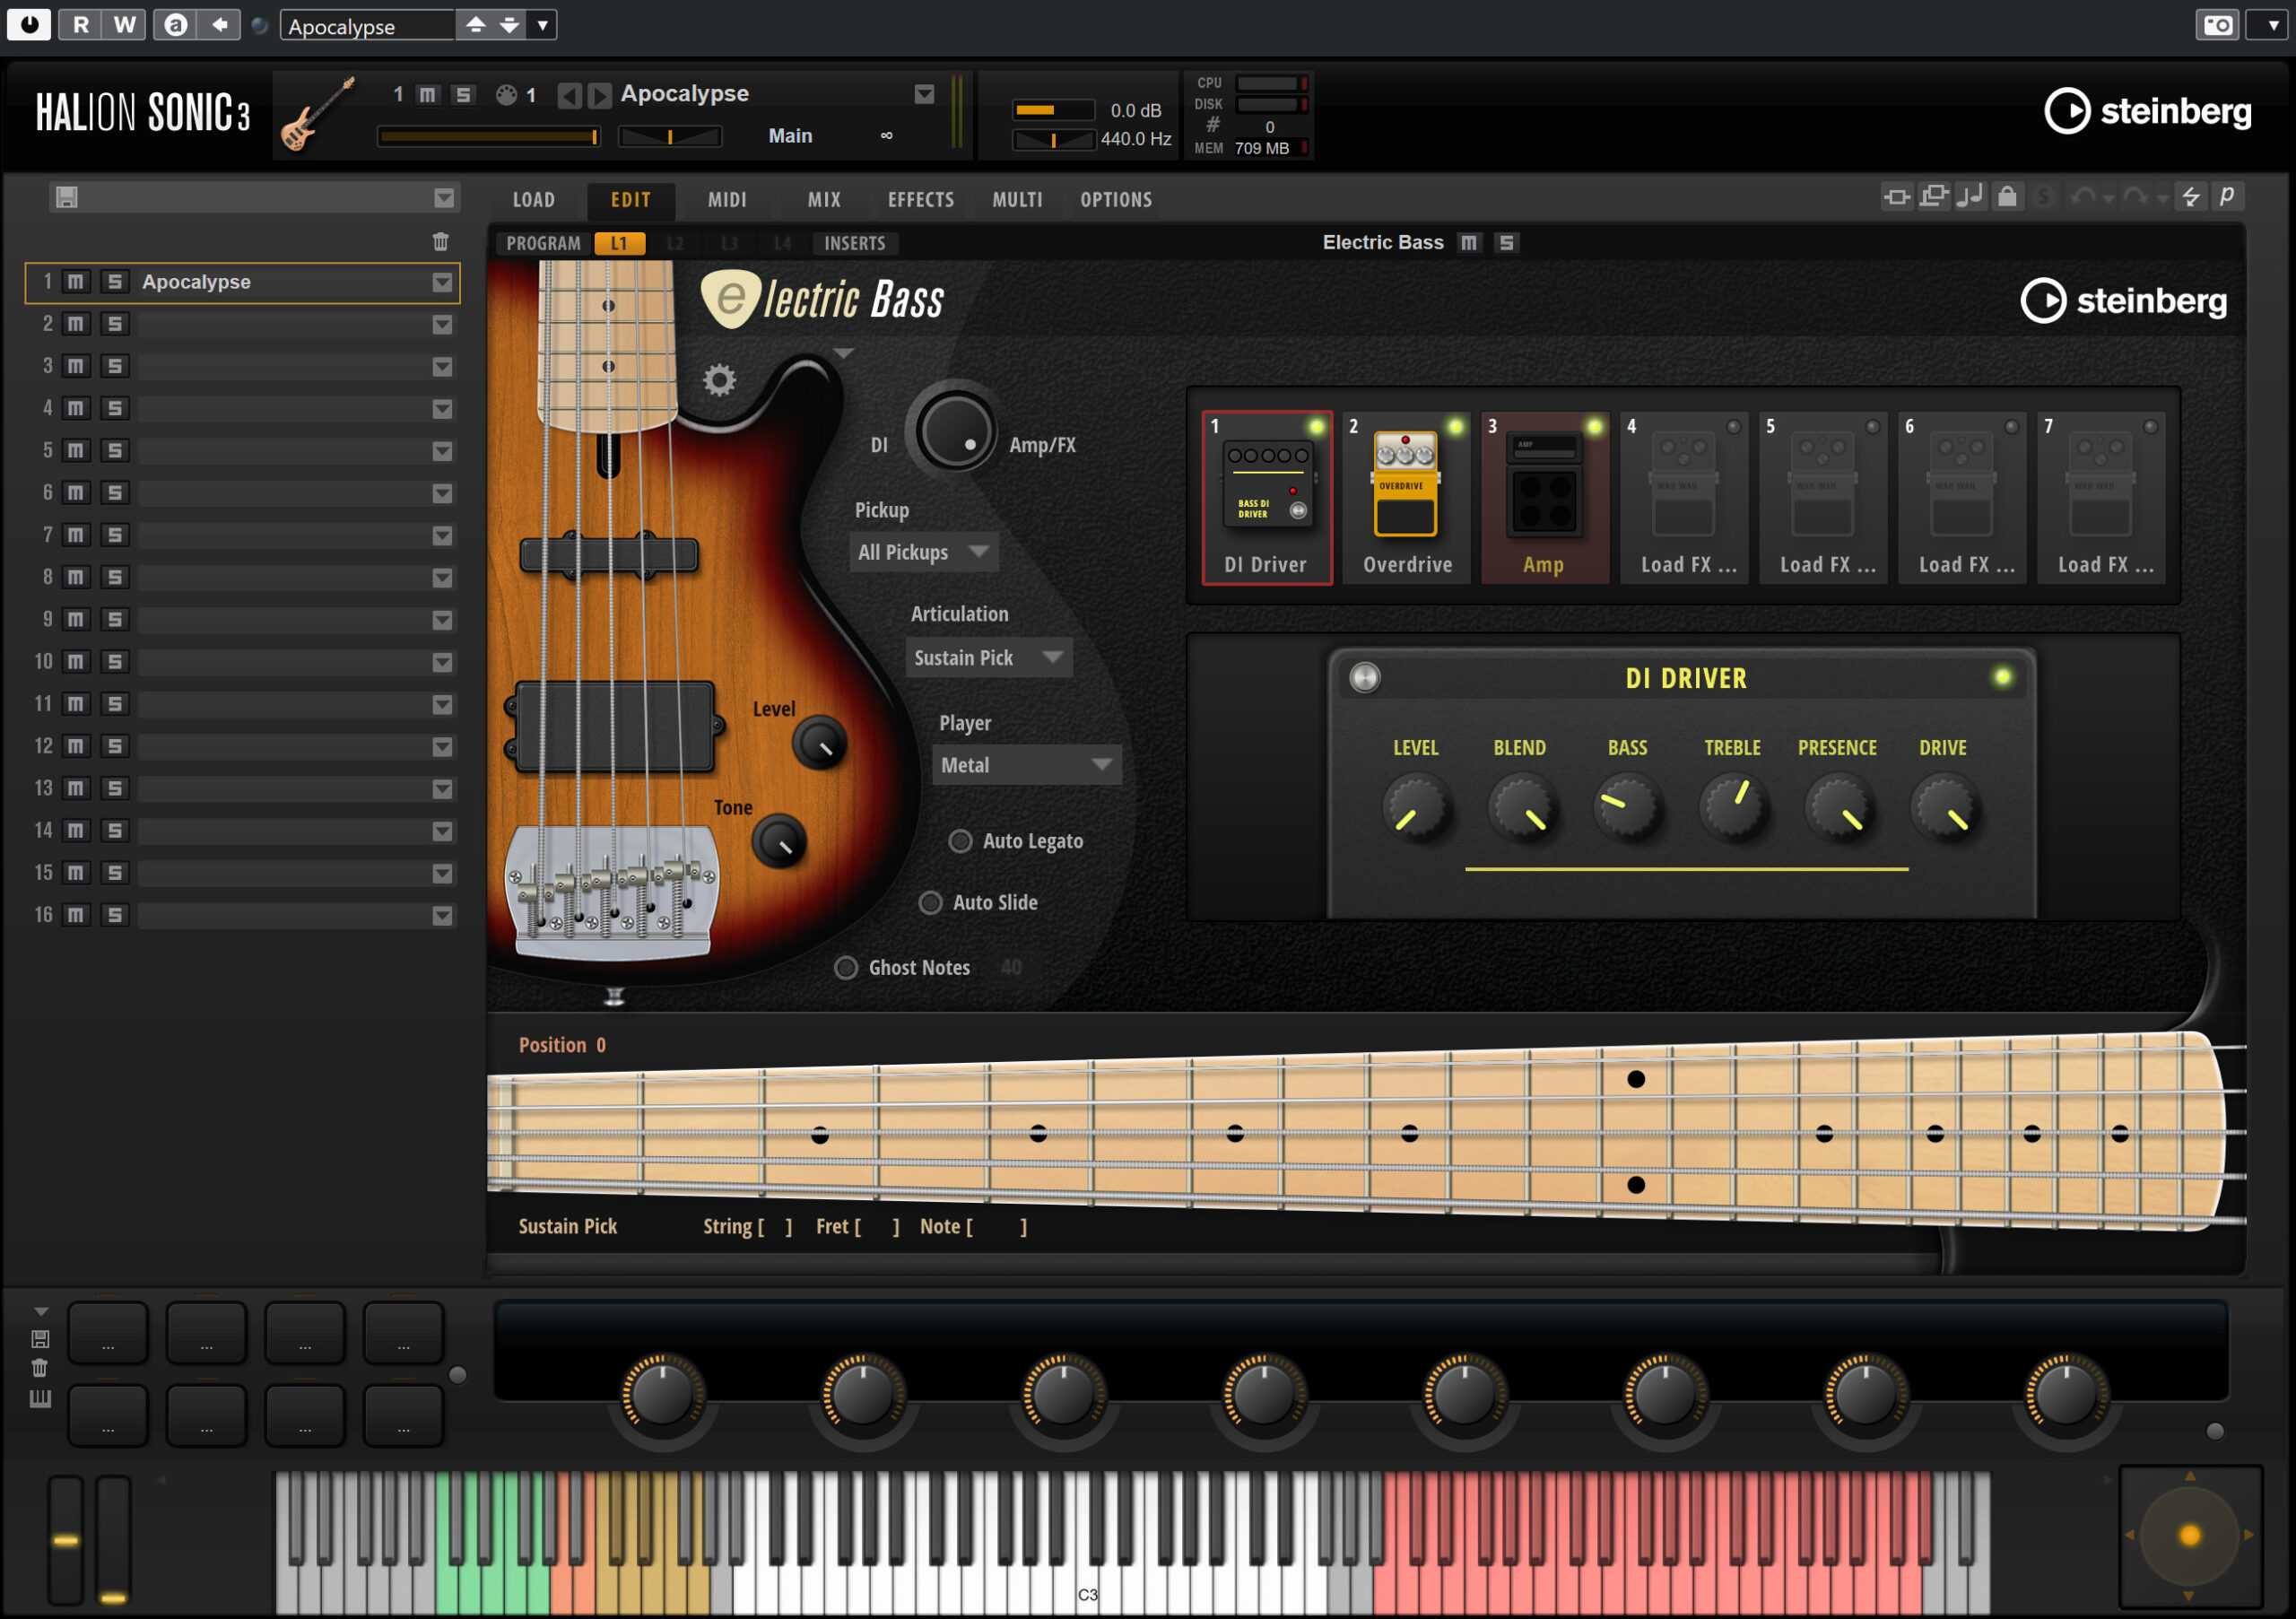Click the orange sphere controller dot
Viewport: 2296px width, 1619px height.
click(x=2189, y=1535)
